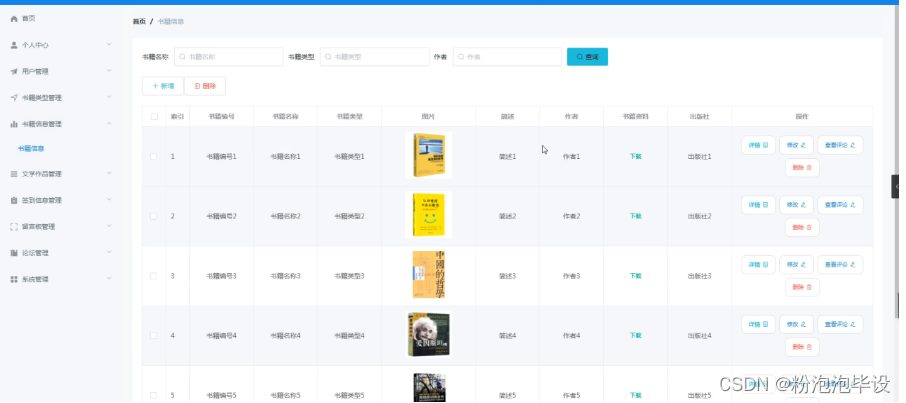Click the document icon in row 4 详情 button

[x=765, y=324]
